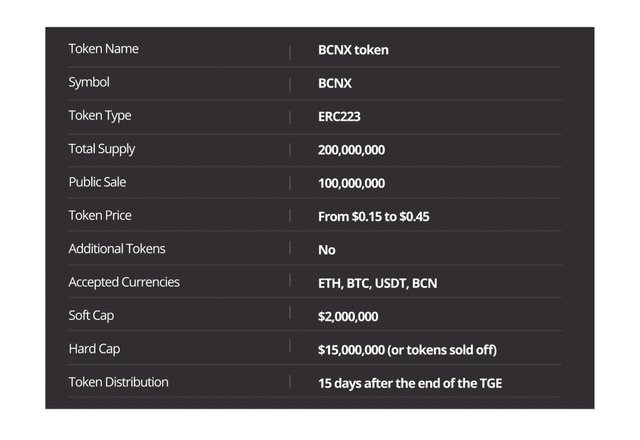This screenshot has height=440, width=640.
Task: Select the BCNX token value
Action: [354, 50]
